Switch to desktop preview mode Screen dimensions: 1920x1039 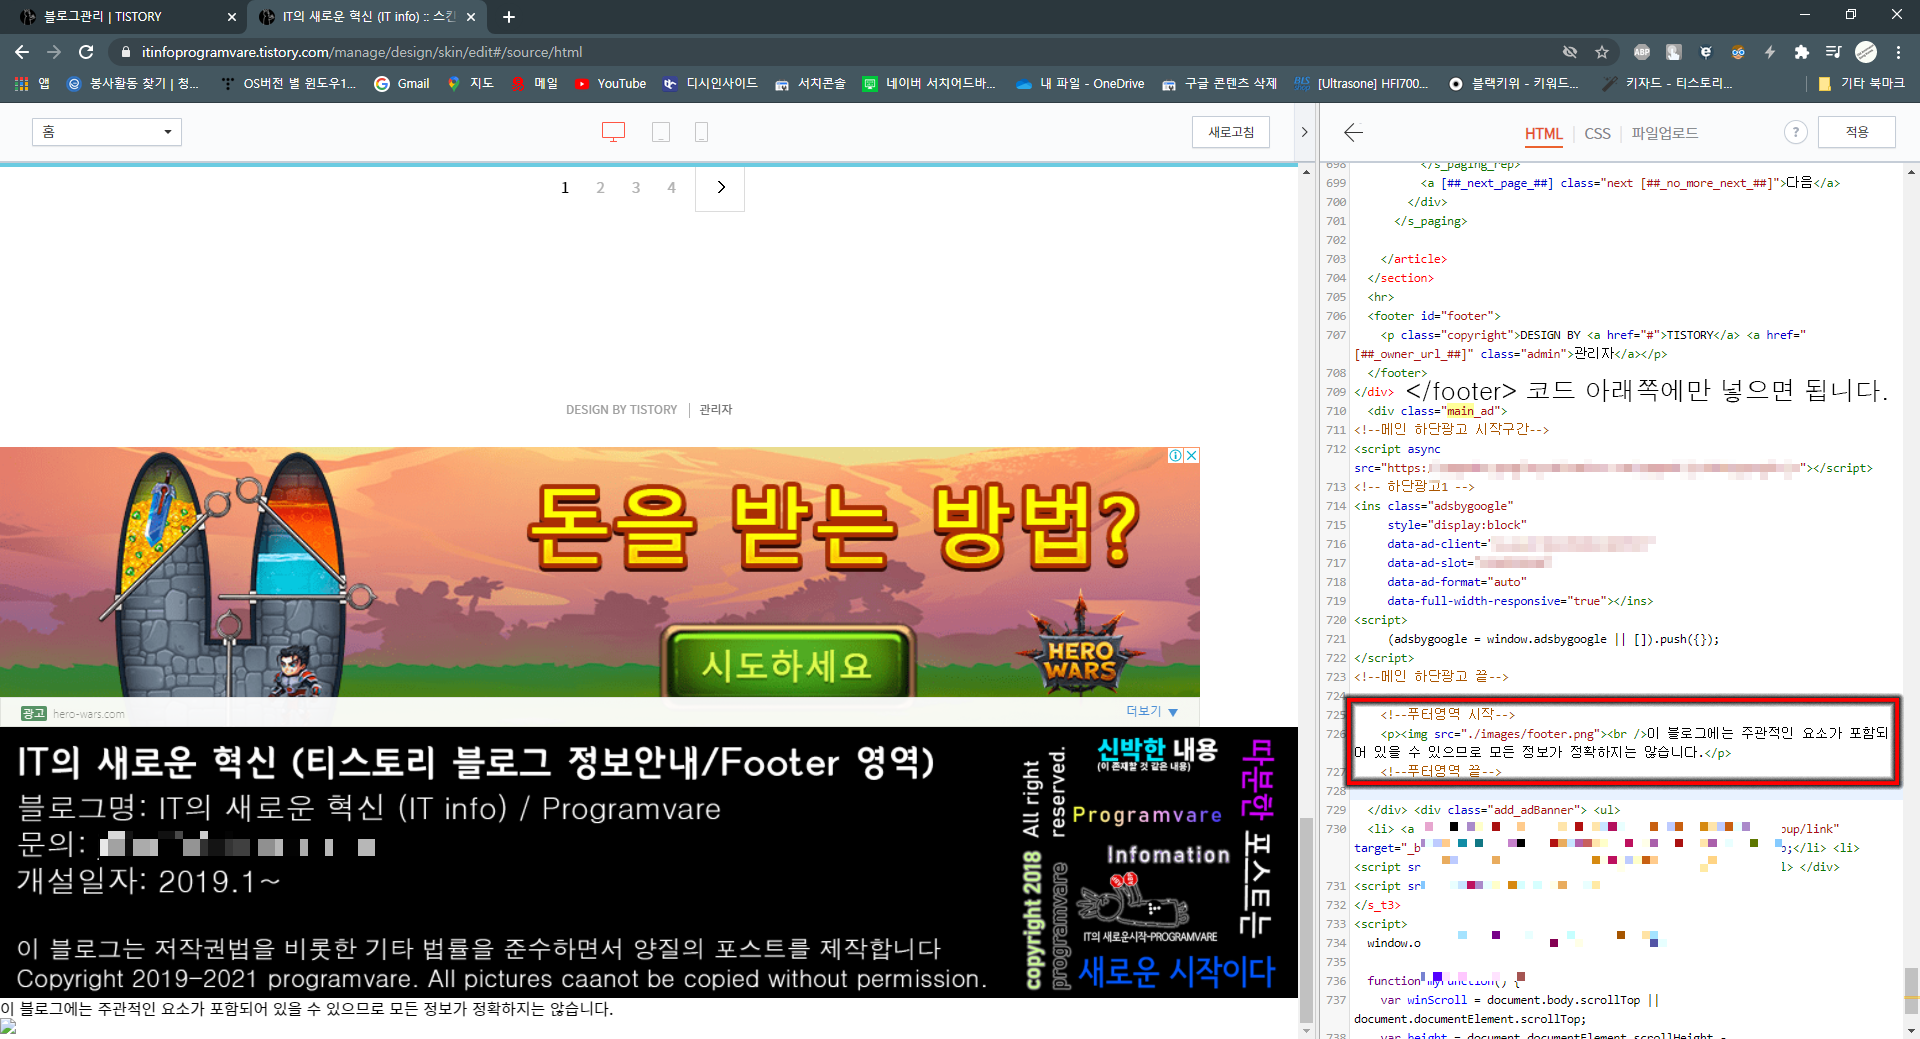tap(613, 132)
